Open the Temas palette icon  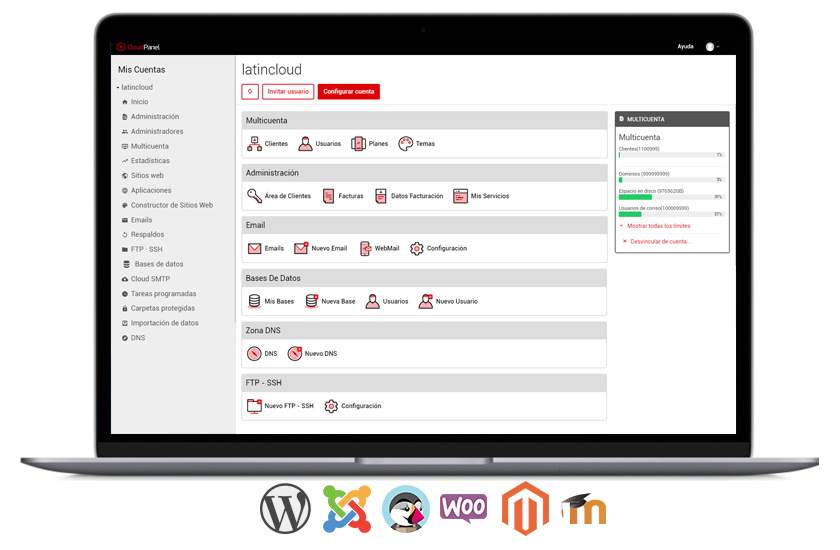tap(406, 144)
